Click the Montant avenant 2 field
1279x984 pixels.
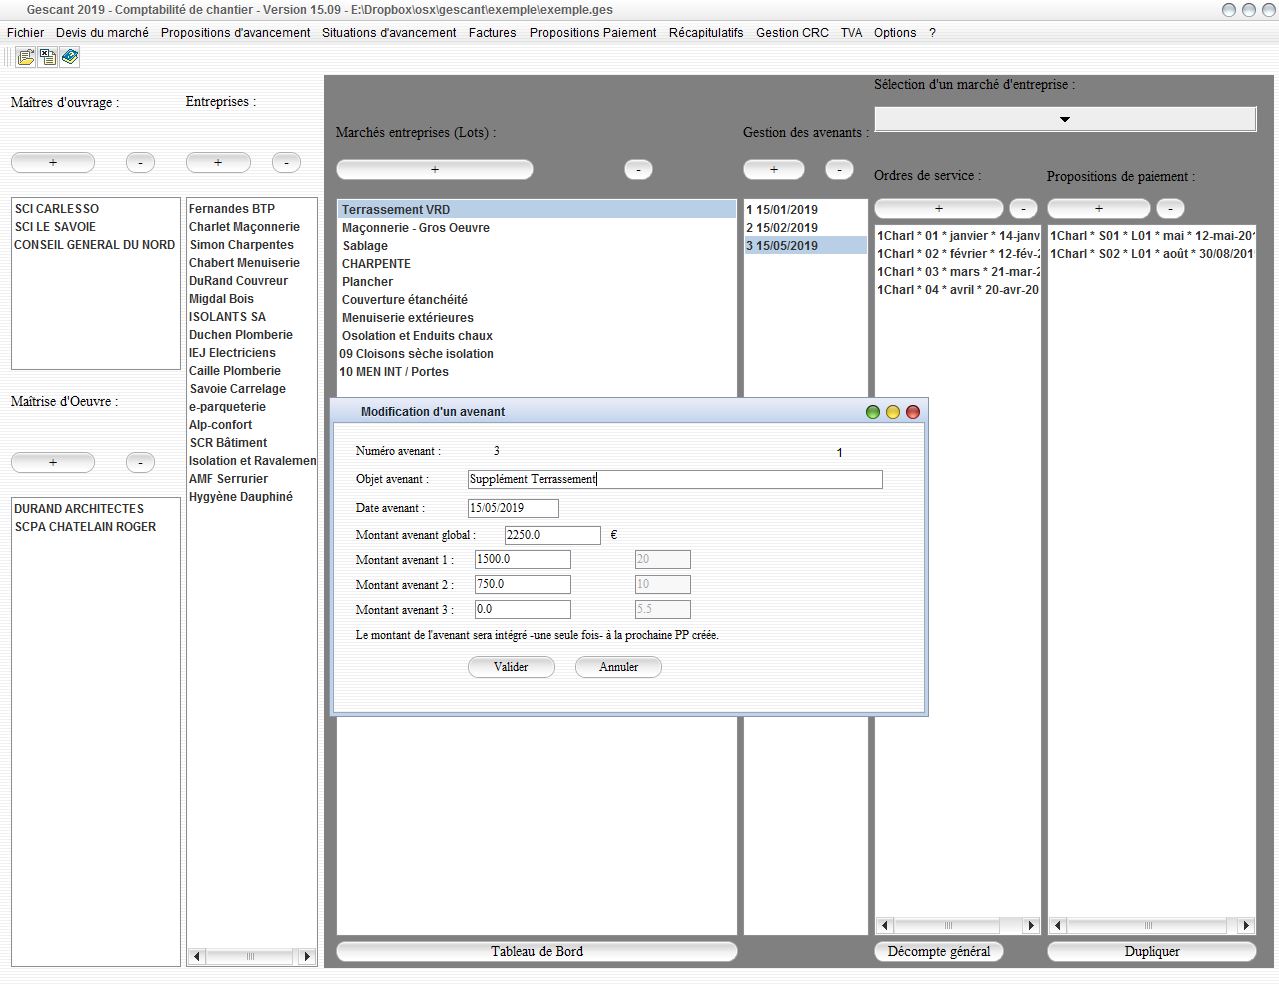point(523,584)
